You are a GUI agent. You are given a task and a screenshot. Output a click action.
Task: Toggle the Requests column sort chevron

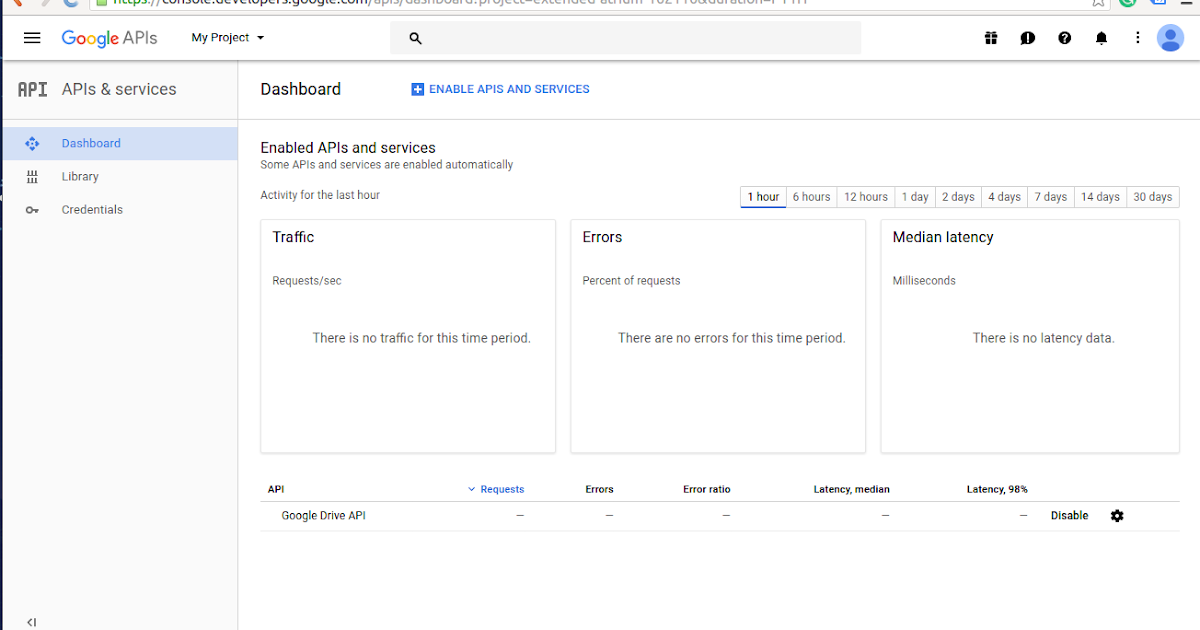point(471,489)
